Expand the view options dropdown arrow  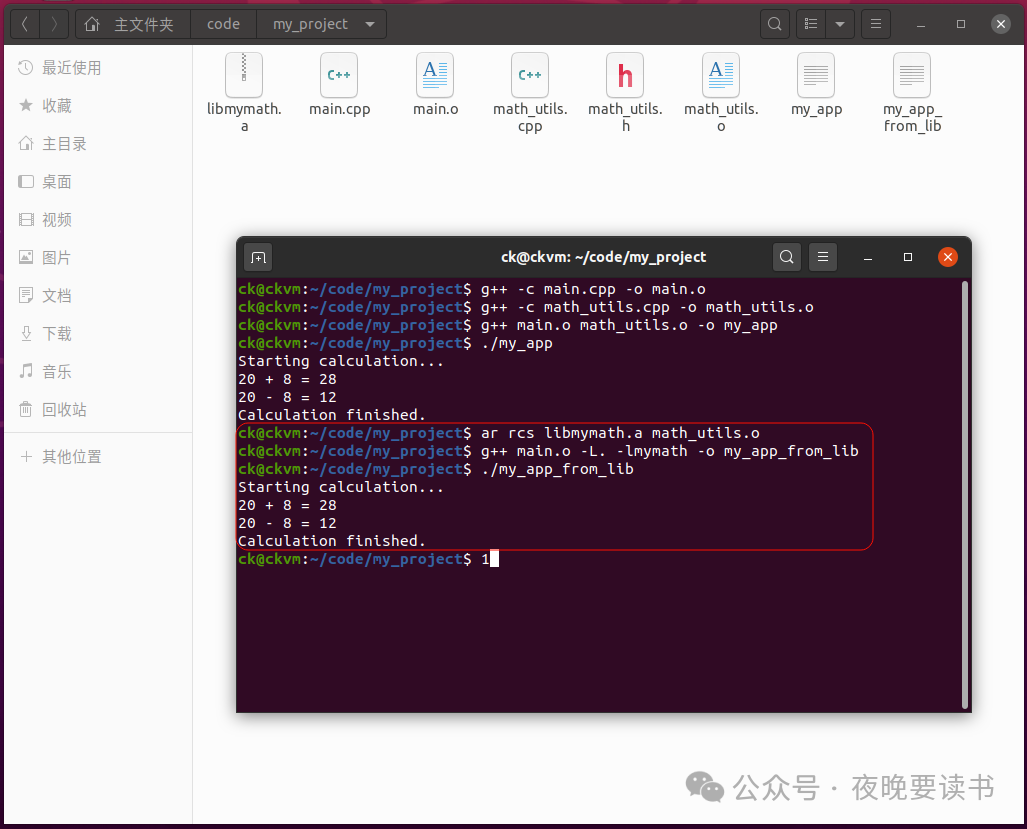coord(840,24)
